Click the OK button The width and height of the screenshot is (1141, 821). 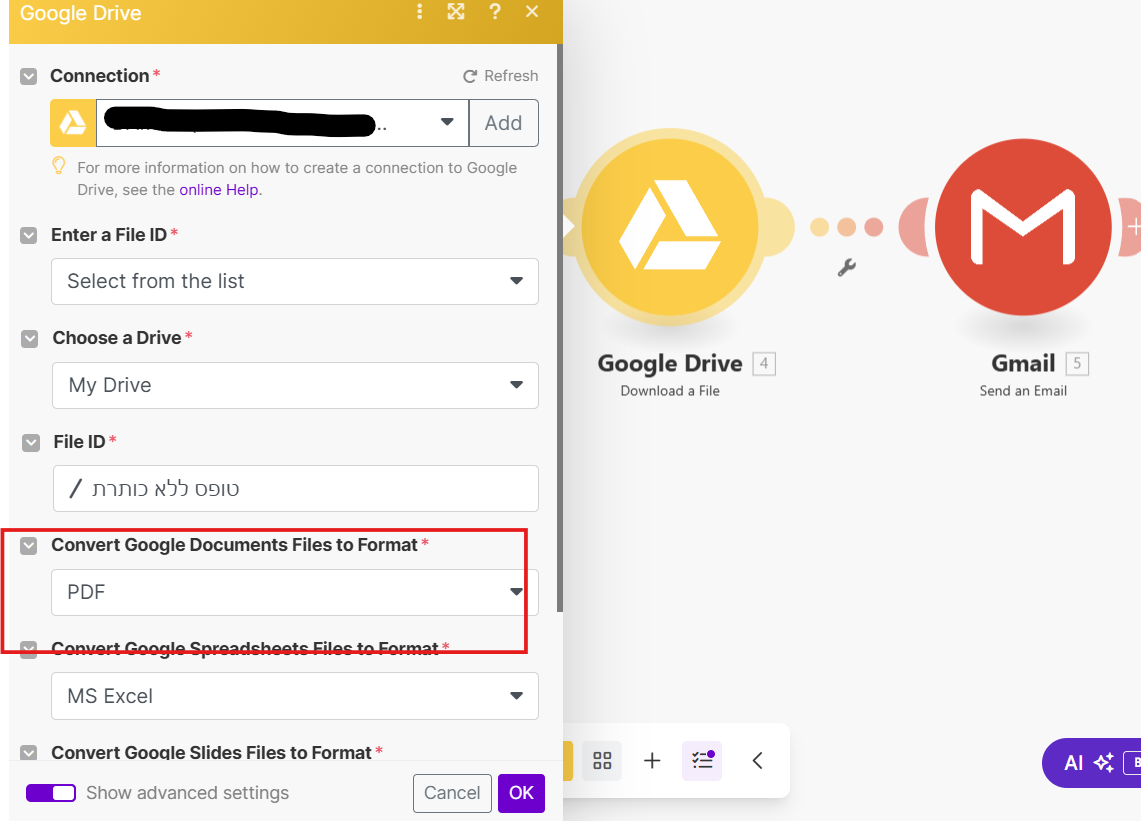521,793
